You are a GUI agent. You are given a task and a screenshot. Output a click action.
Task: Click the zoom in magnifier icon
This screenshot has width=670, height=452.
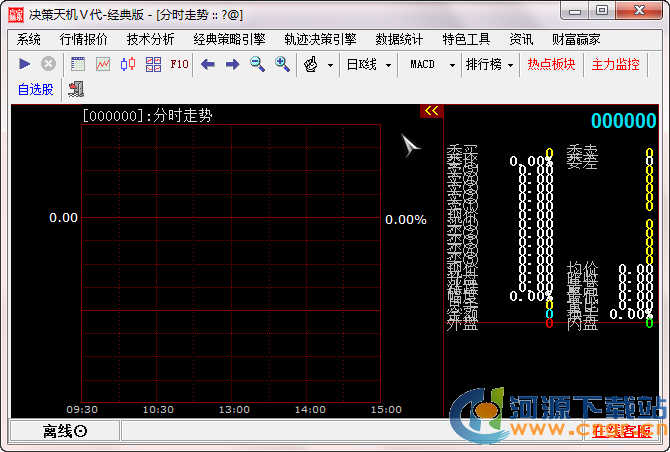(x=282, y=64)
